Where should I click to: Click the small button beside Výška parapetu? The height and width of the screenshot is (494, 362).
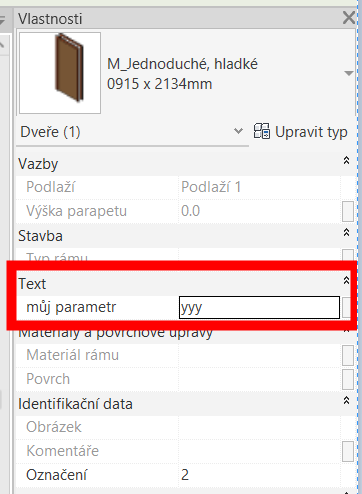[348, 211]
